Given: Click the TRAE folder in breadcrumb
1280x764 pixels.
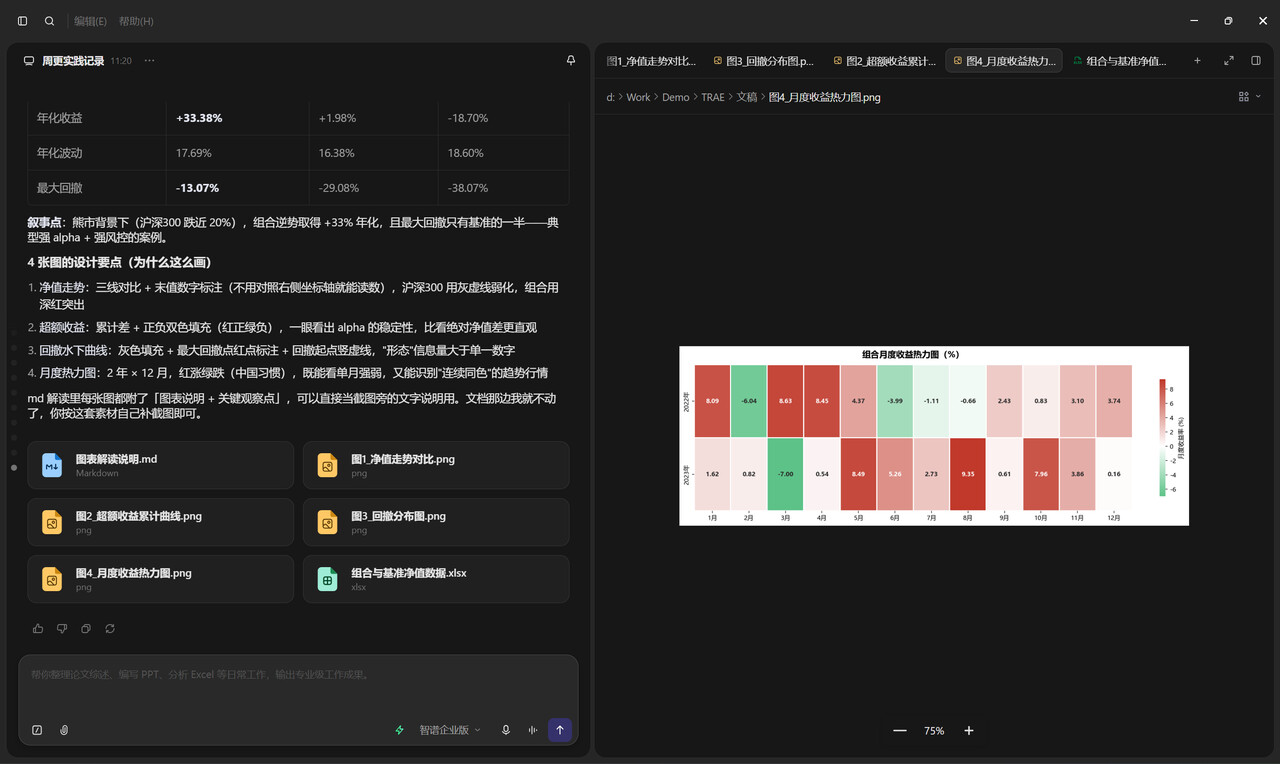Looking at the screenshot, I should tap(713, 97).
